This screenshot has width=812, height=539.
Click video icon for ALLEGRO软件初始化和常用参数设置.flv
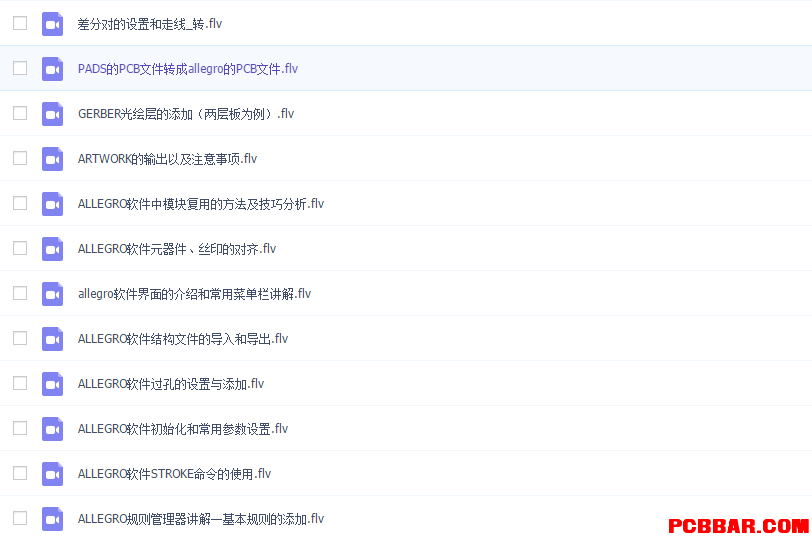click(x=52, y=429)
